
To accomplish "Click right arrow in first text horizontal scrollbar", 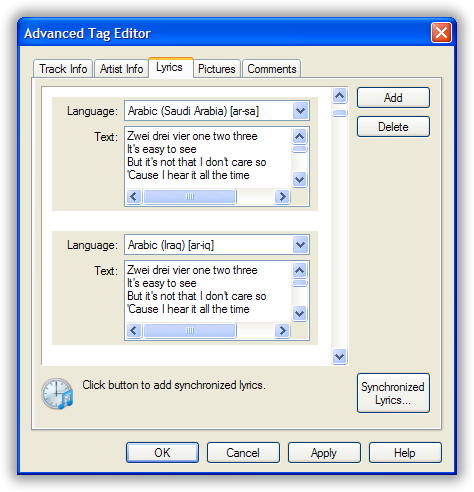I will tap(282, 197).
